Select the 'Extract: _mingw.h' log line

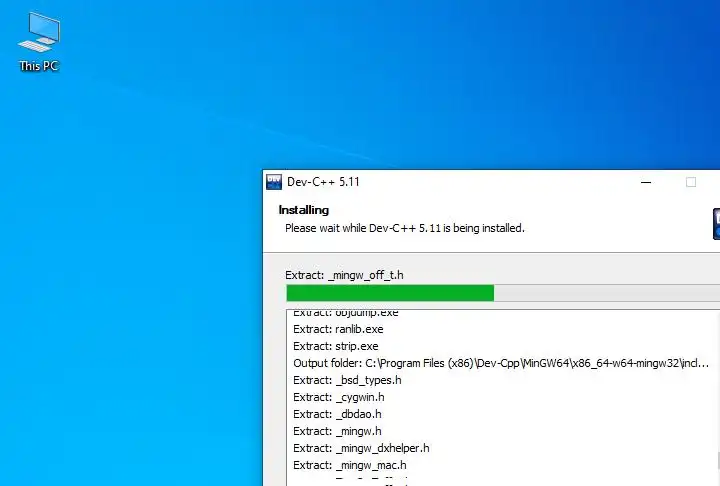pos(337,431)
